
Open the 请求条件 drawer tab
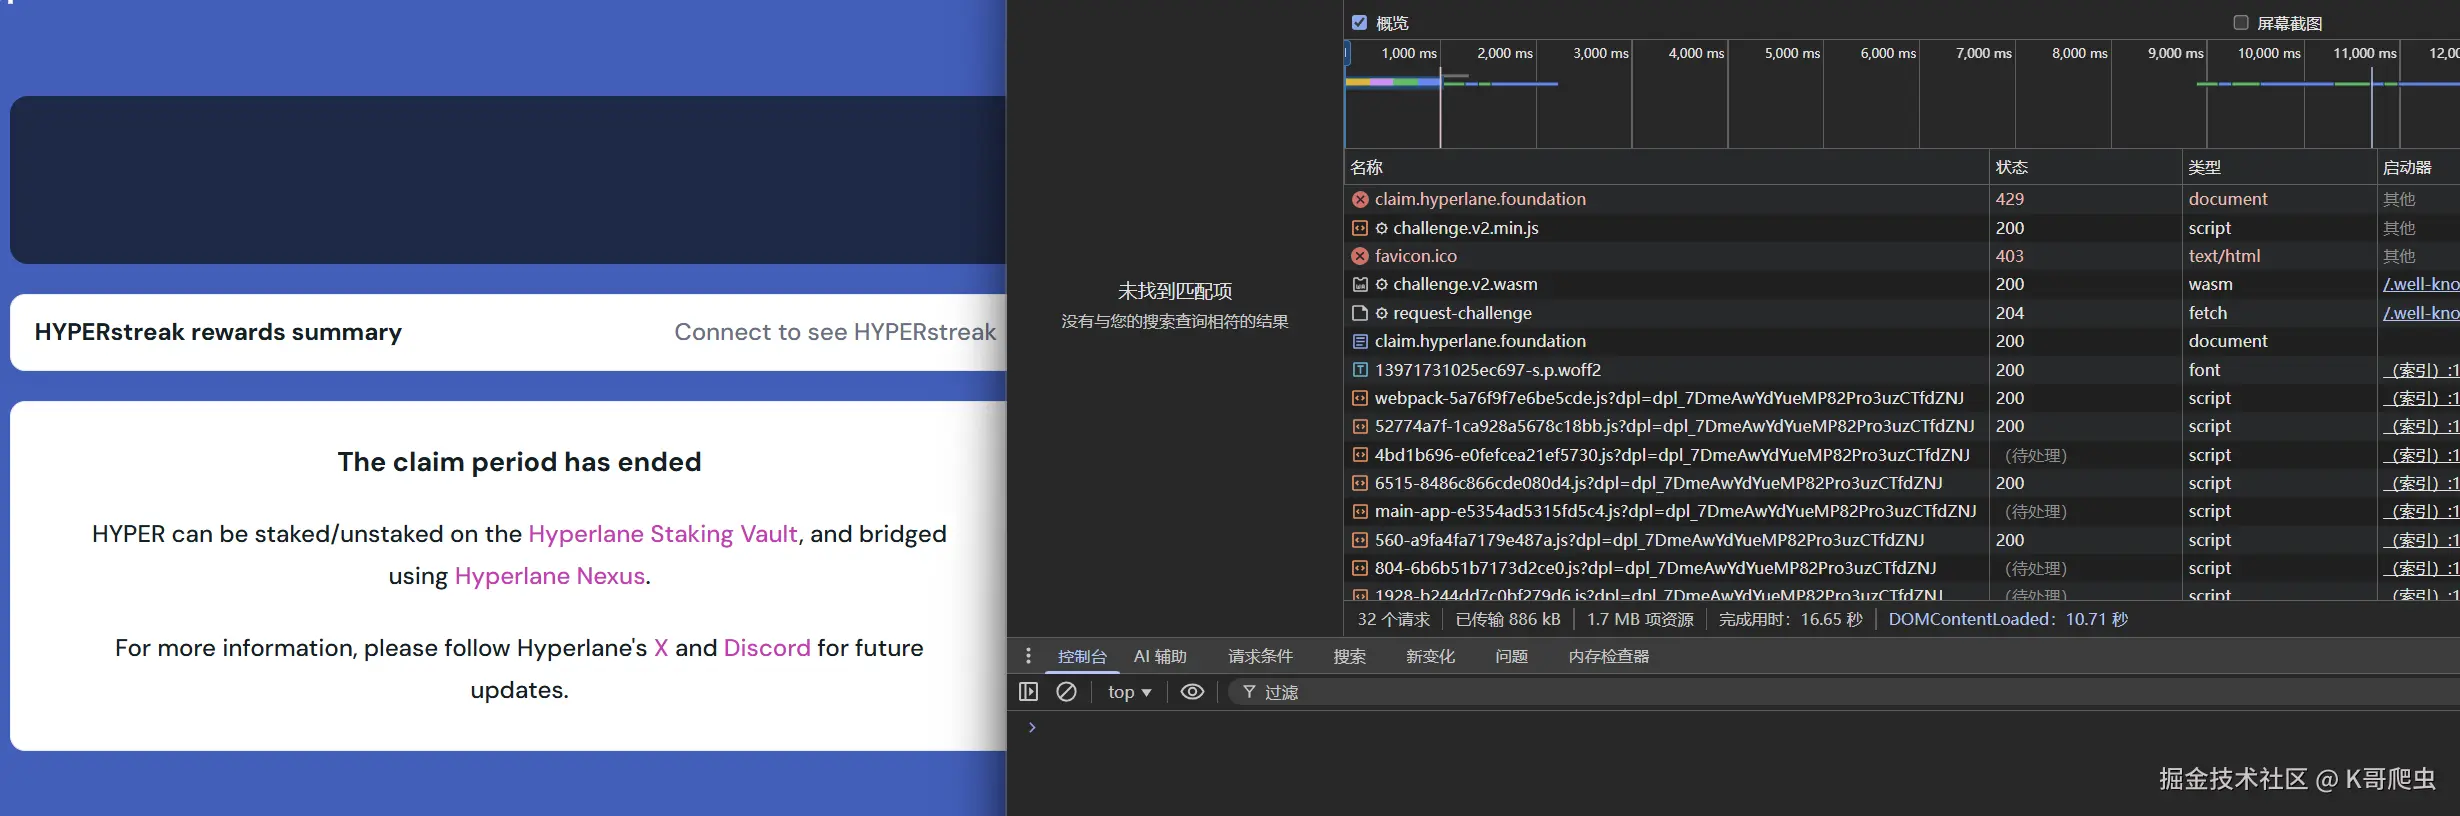tap(1260, 657)
